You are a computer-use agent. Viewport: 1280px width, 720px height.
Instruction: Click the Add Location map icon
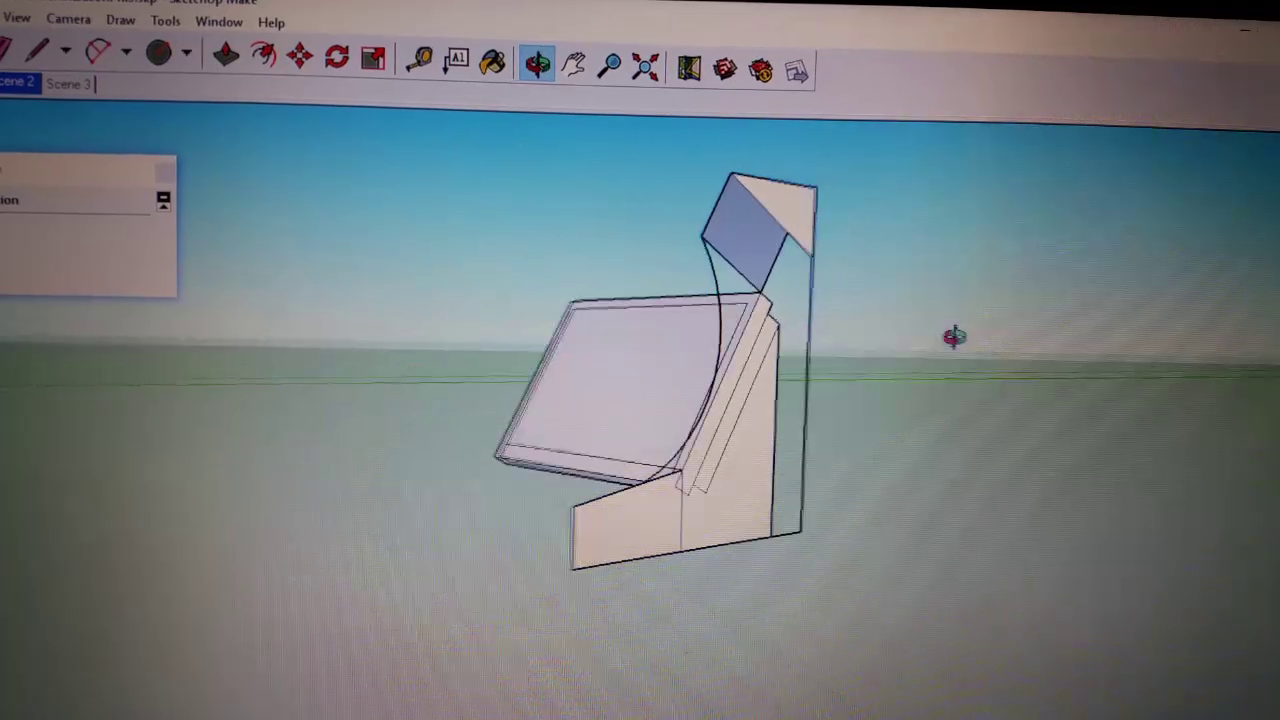click(x=689, y=69)
